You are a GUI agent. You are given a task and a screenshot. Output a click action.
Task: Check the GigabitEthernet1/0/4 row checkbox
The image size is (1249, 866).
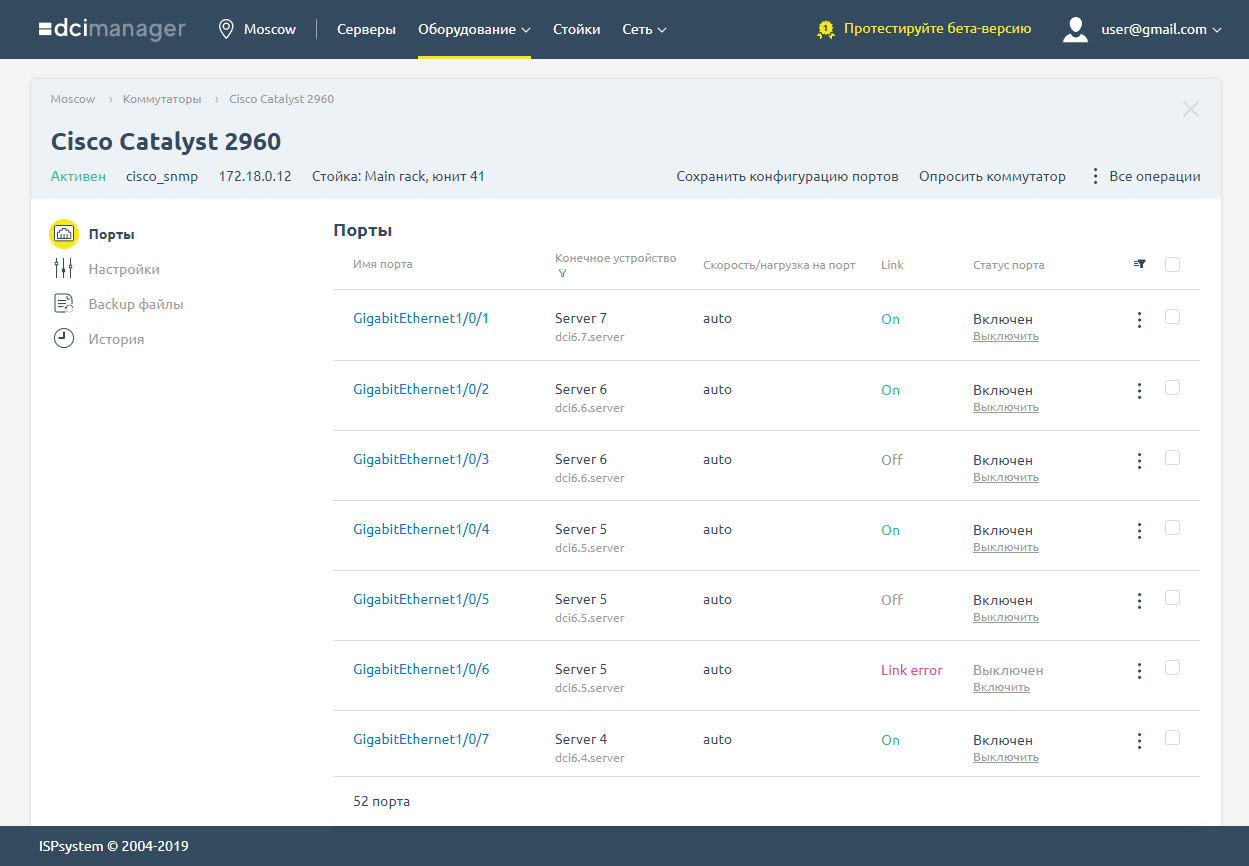1173,528
